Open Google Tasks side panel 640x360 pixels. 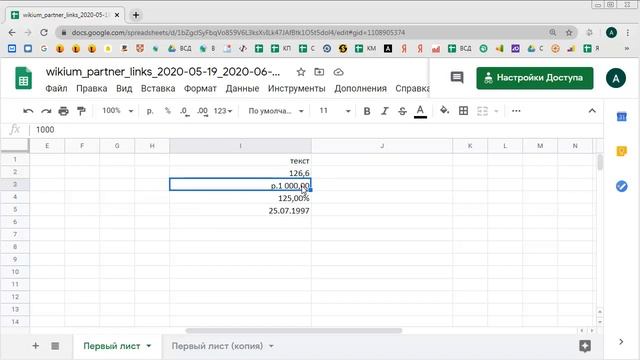(622, 187)
